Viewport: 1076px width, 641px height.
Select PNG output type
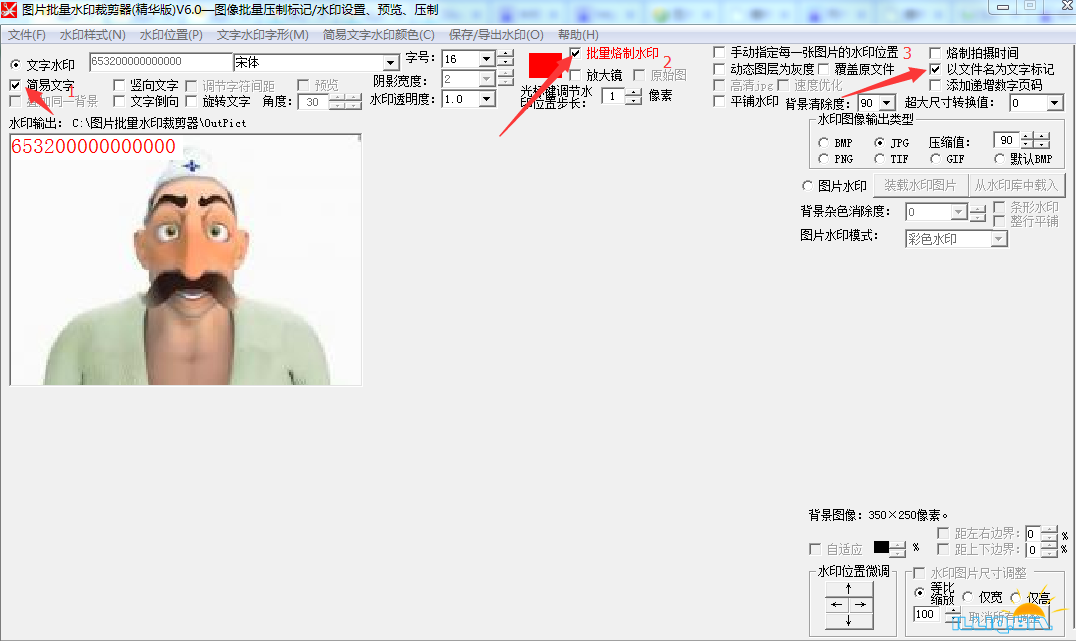823,159
